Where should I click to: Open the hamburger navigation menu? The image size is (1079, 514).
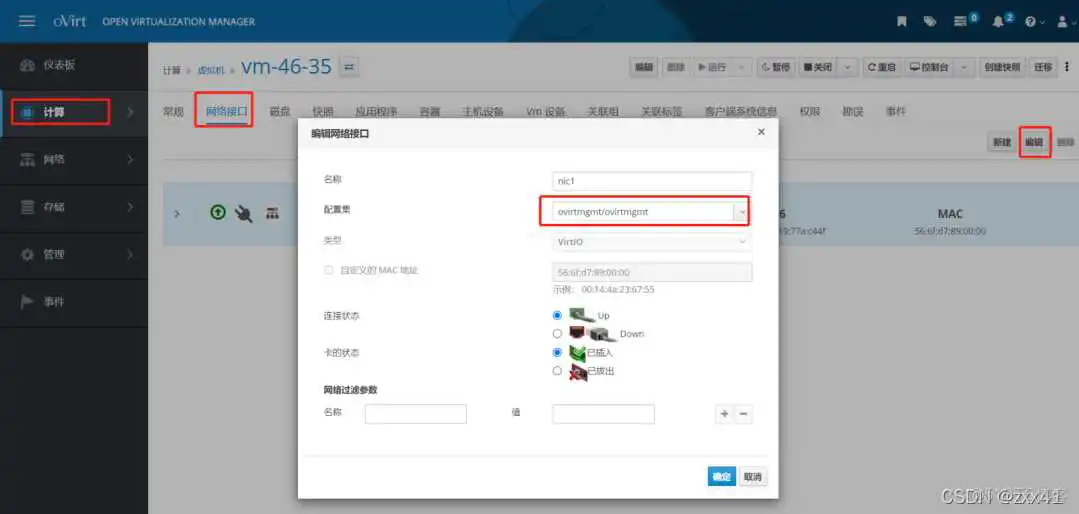point(27,21)
